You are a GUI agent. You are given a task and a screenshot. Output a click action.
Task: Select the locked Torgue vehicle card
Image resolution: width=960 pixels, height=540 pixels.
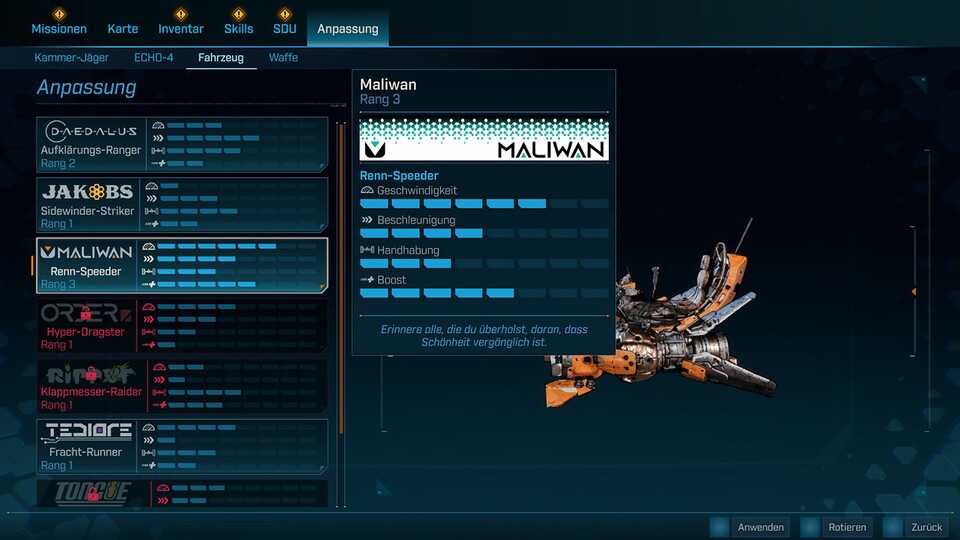pyautogui.click(x=182, y=493)
